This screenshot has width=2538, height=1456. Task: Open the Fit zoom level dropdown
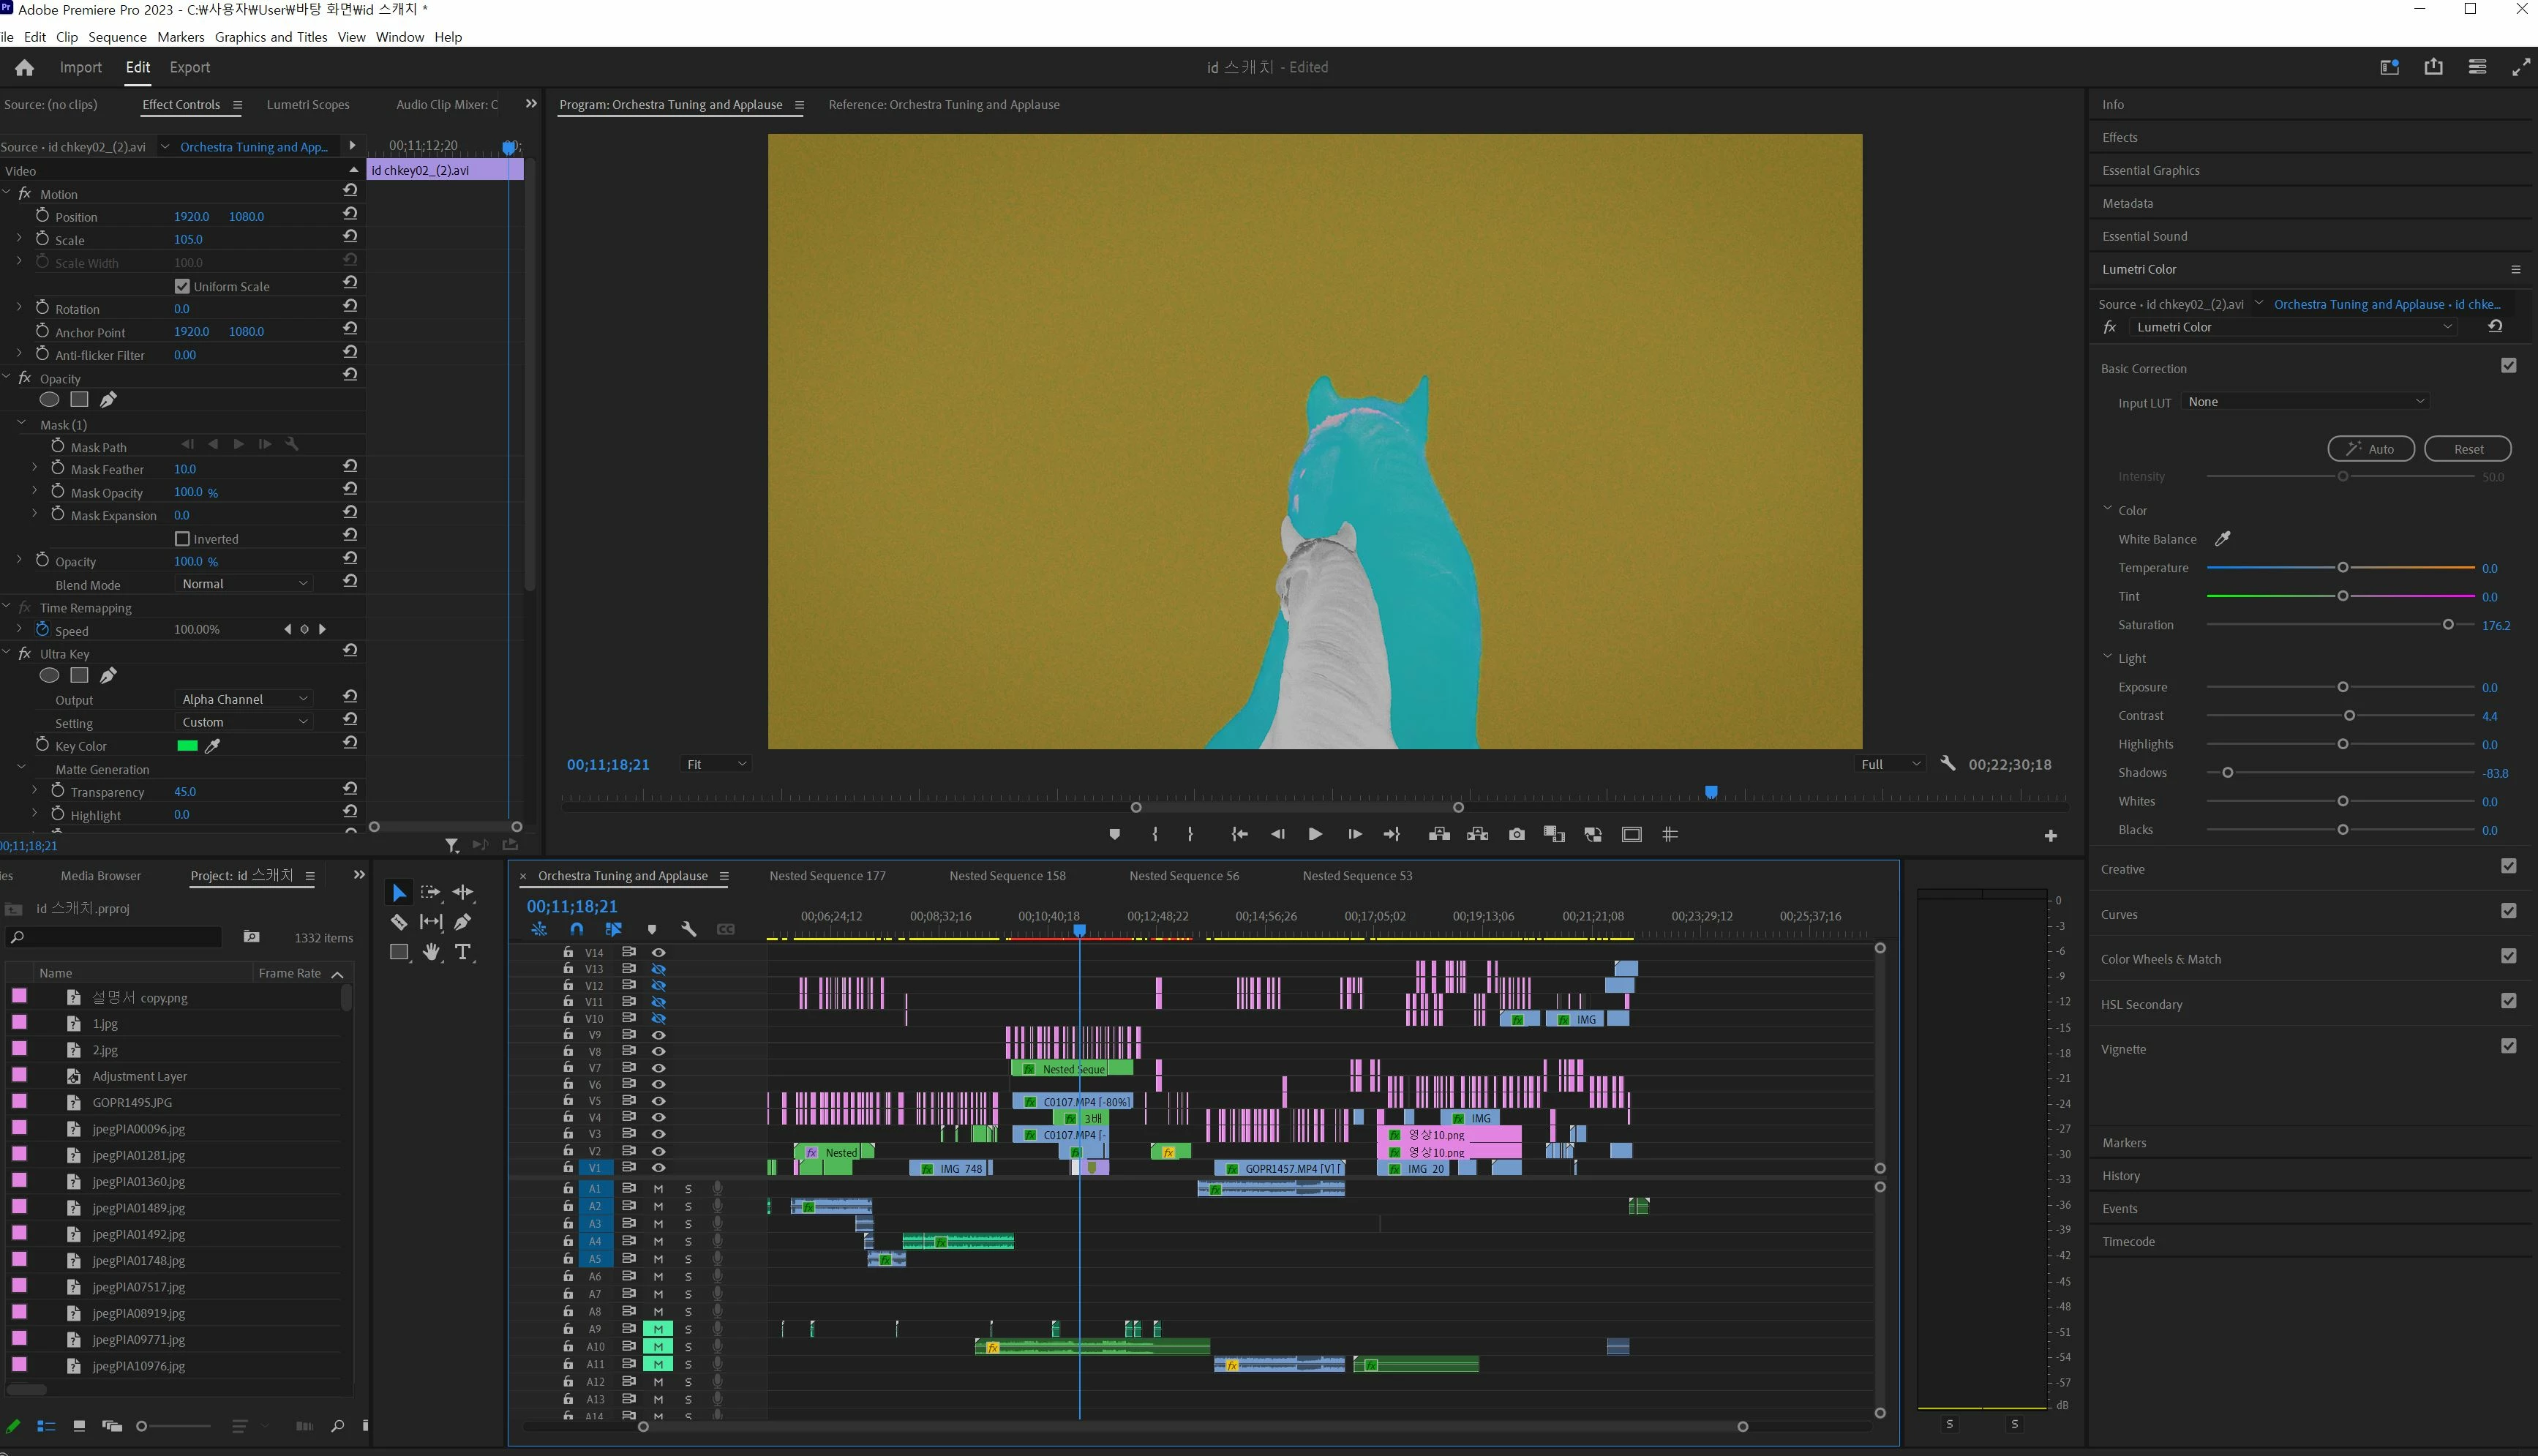click(x=716, y=764)
